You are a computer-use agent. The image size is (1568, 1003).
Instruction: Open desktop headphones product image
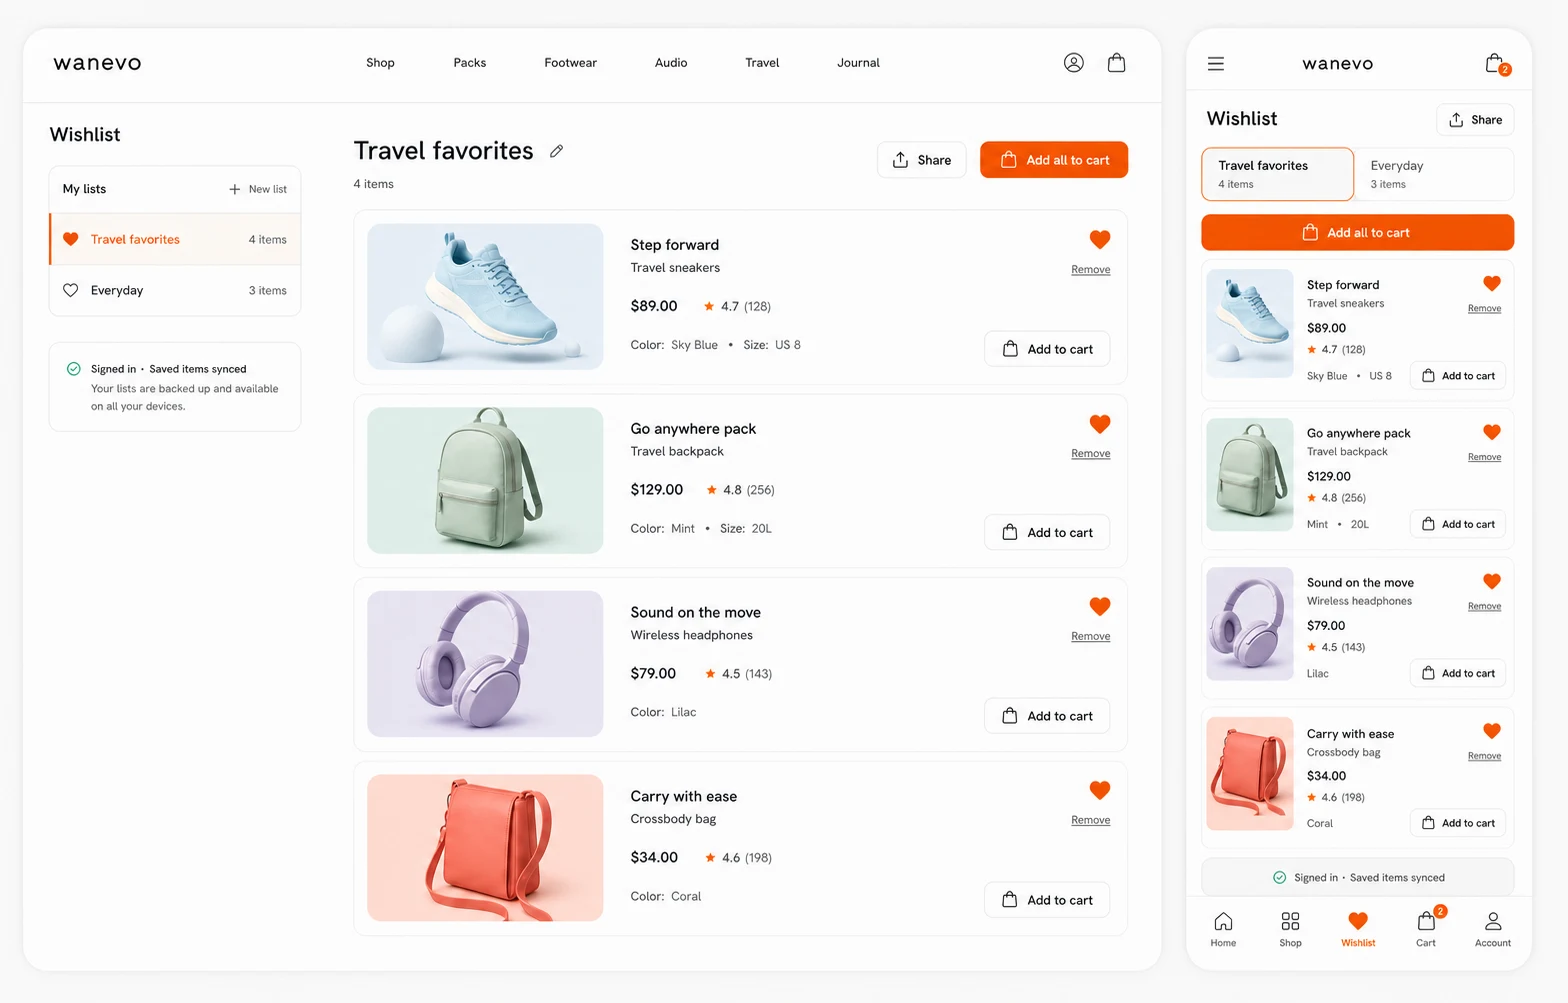coord(485,664)
